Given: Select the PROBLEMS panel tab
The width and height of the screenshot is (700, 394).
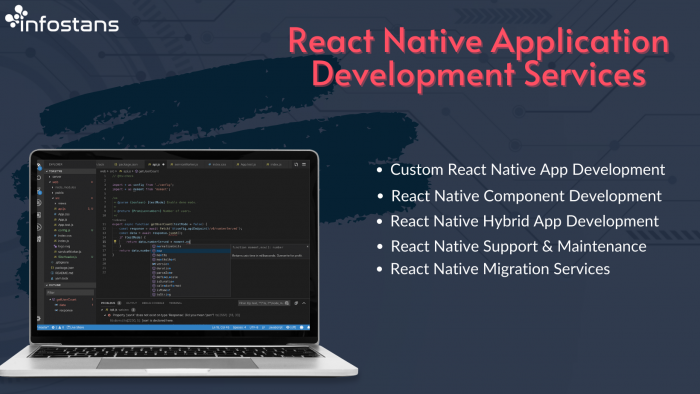Looking at the screenshot, I should coord(108,303).
